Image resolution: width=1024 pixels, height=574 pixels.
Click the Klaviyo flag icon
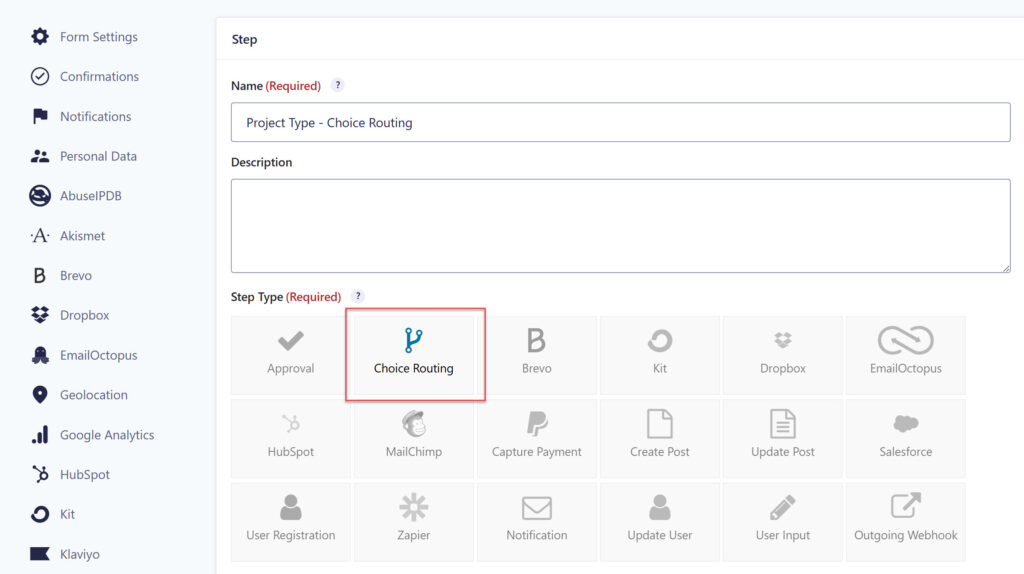pyautogui.click(x=40, y=554)
